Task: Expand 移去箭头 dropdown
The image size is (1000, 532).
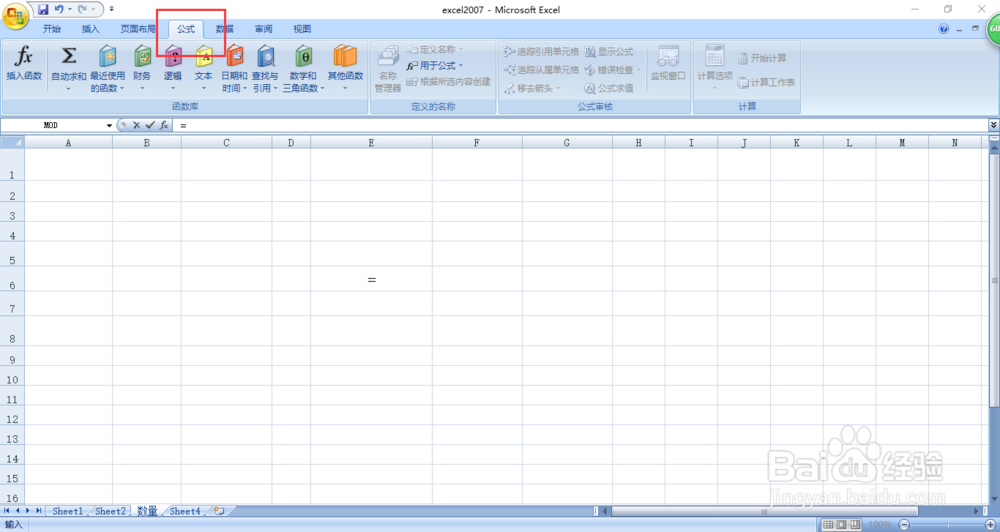Action: (x=558, y=88)
